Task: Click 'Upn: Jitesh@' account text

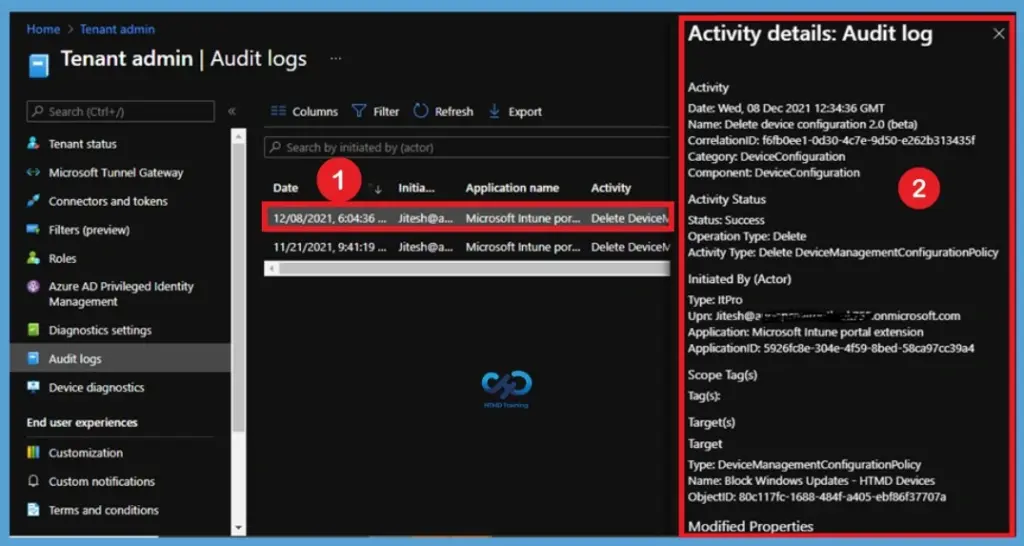Action: 824,316
